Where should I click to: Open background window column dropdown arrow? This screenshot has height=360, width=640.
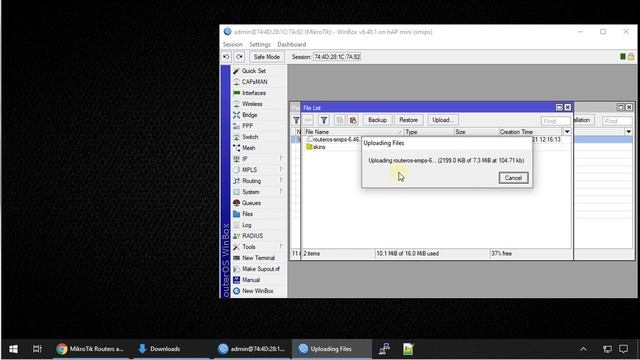click(x=629, y=132)
